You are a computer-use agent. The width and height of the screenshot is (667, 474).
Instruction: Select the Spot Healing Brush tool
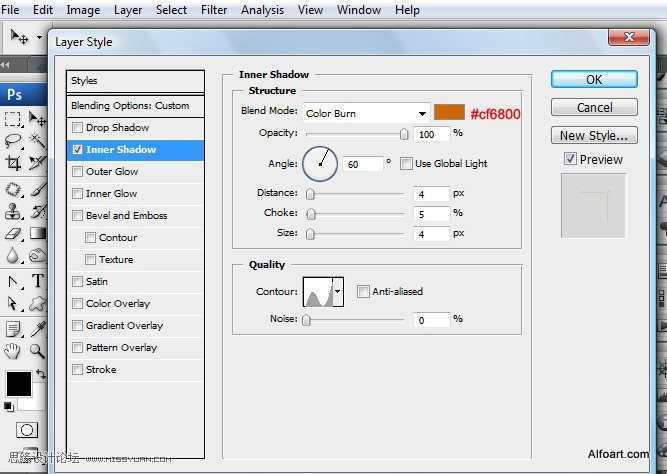[13, 190]
